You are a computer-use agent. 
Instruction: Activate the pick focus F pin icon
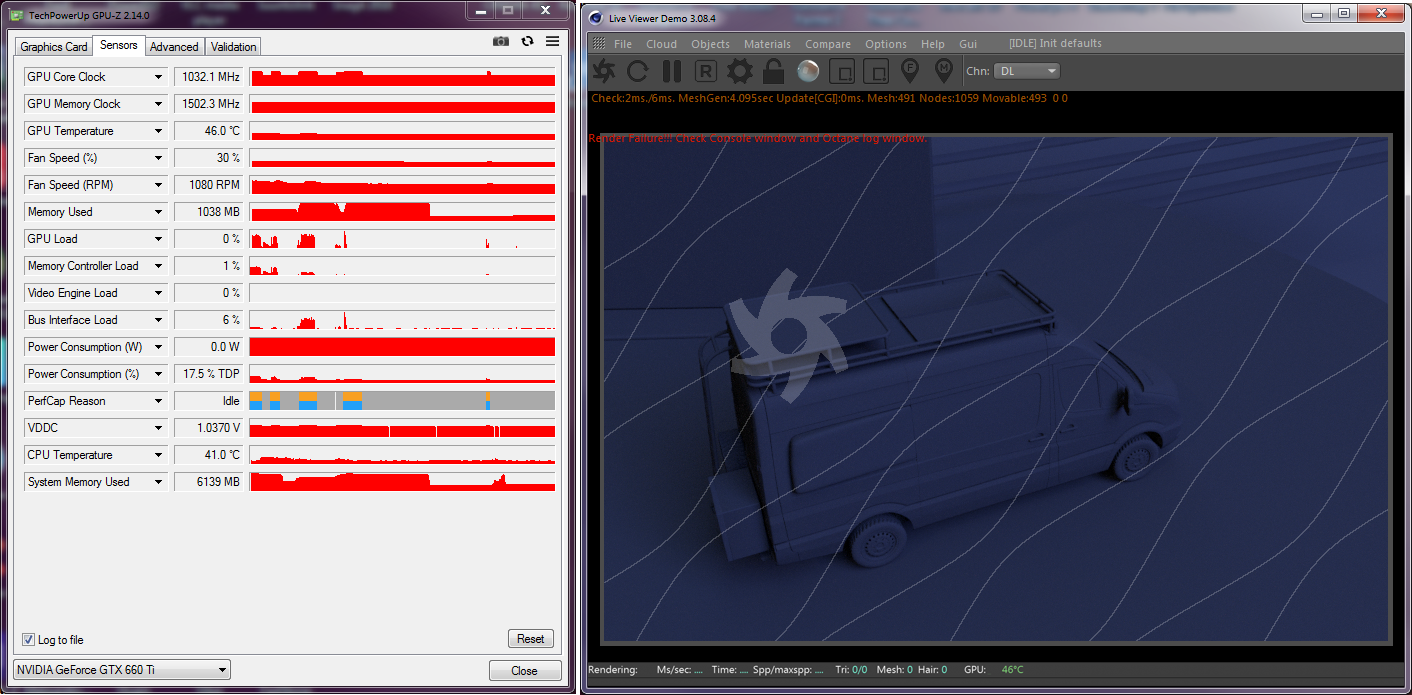point(910,71)
